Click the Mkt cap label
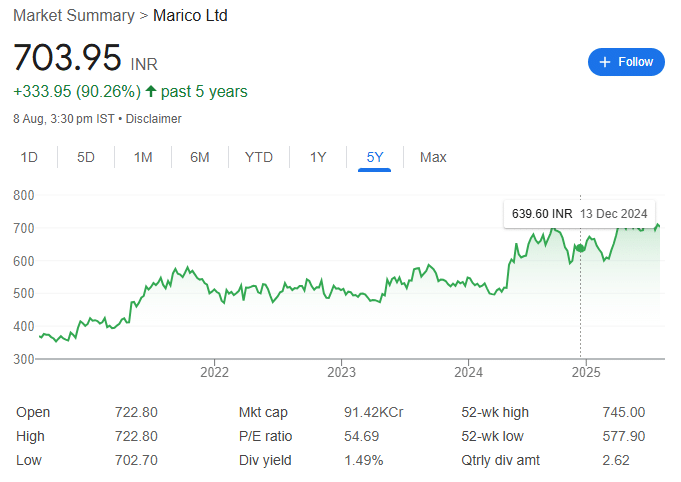Image resolution: width=681 pixels, height=482 pixels. (263, 412)
